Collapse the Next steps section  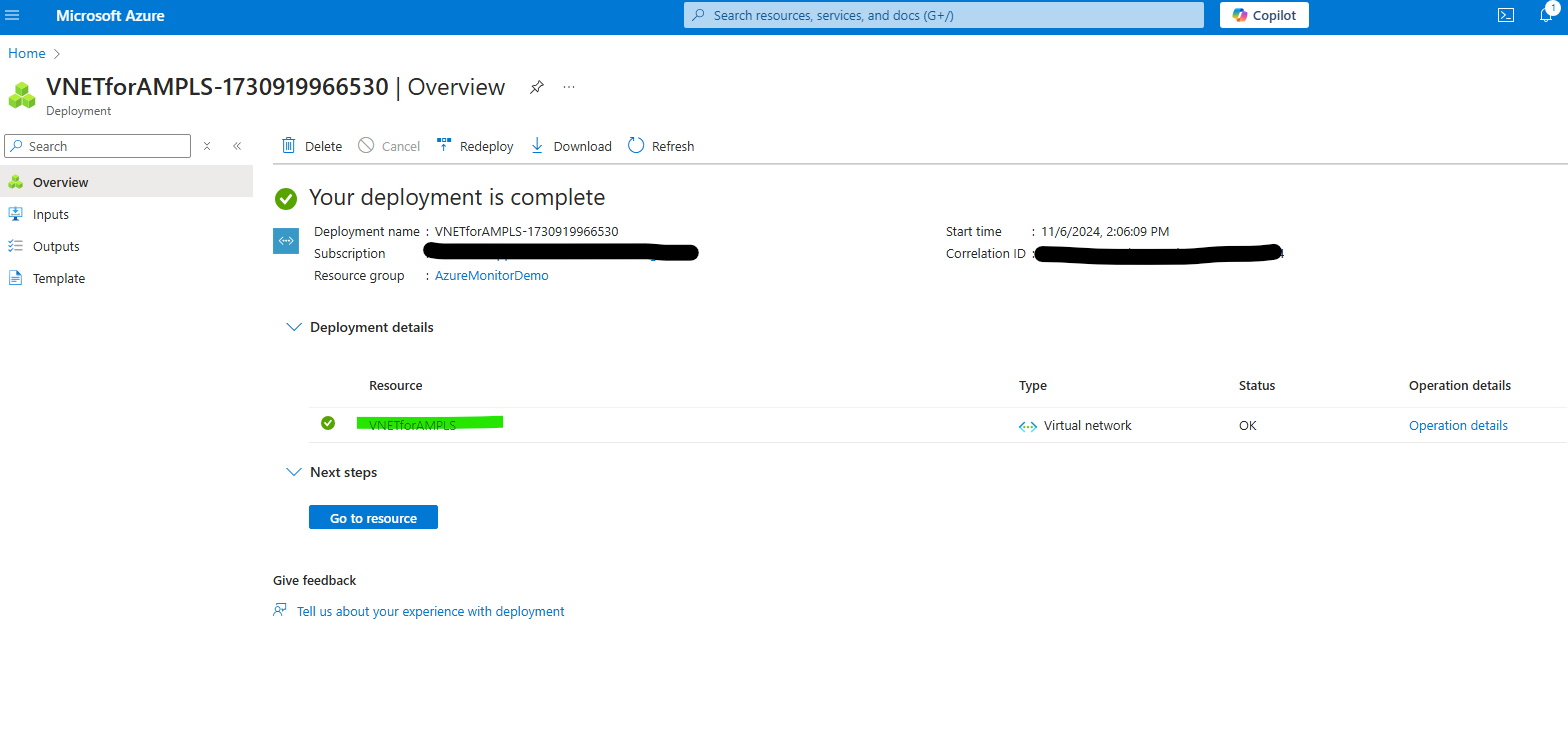pos(294,472)
